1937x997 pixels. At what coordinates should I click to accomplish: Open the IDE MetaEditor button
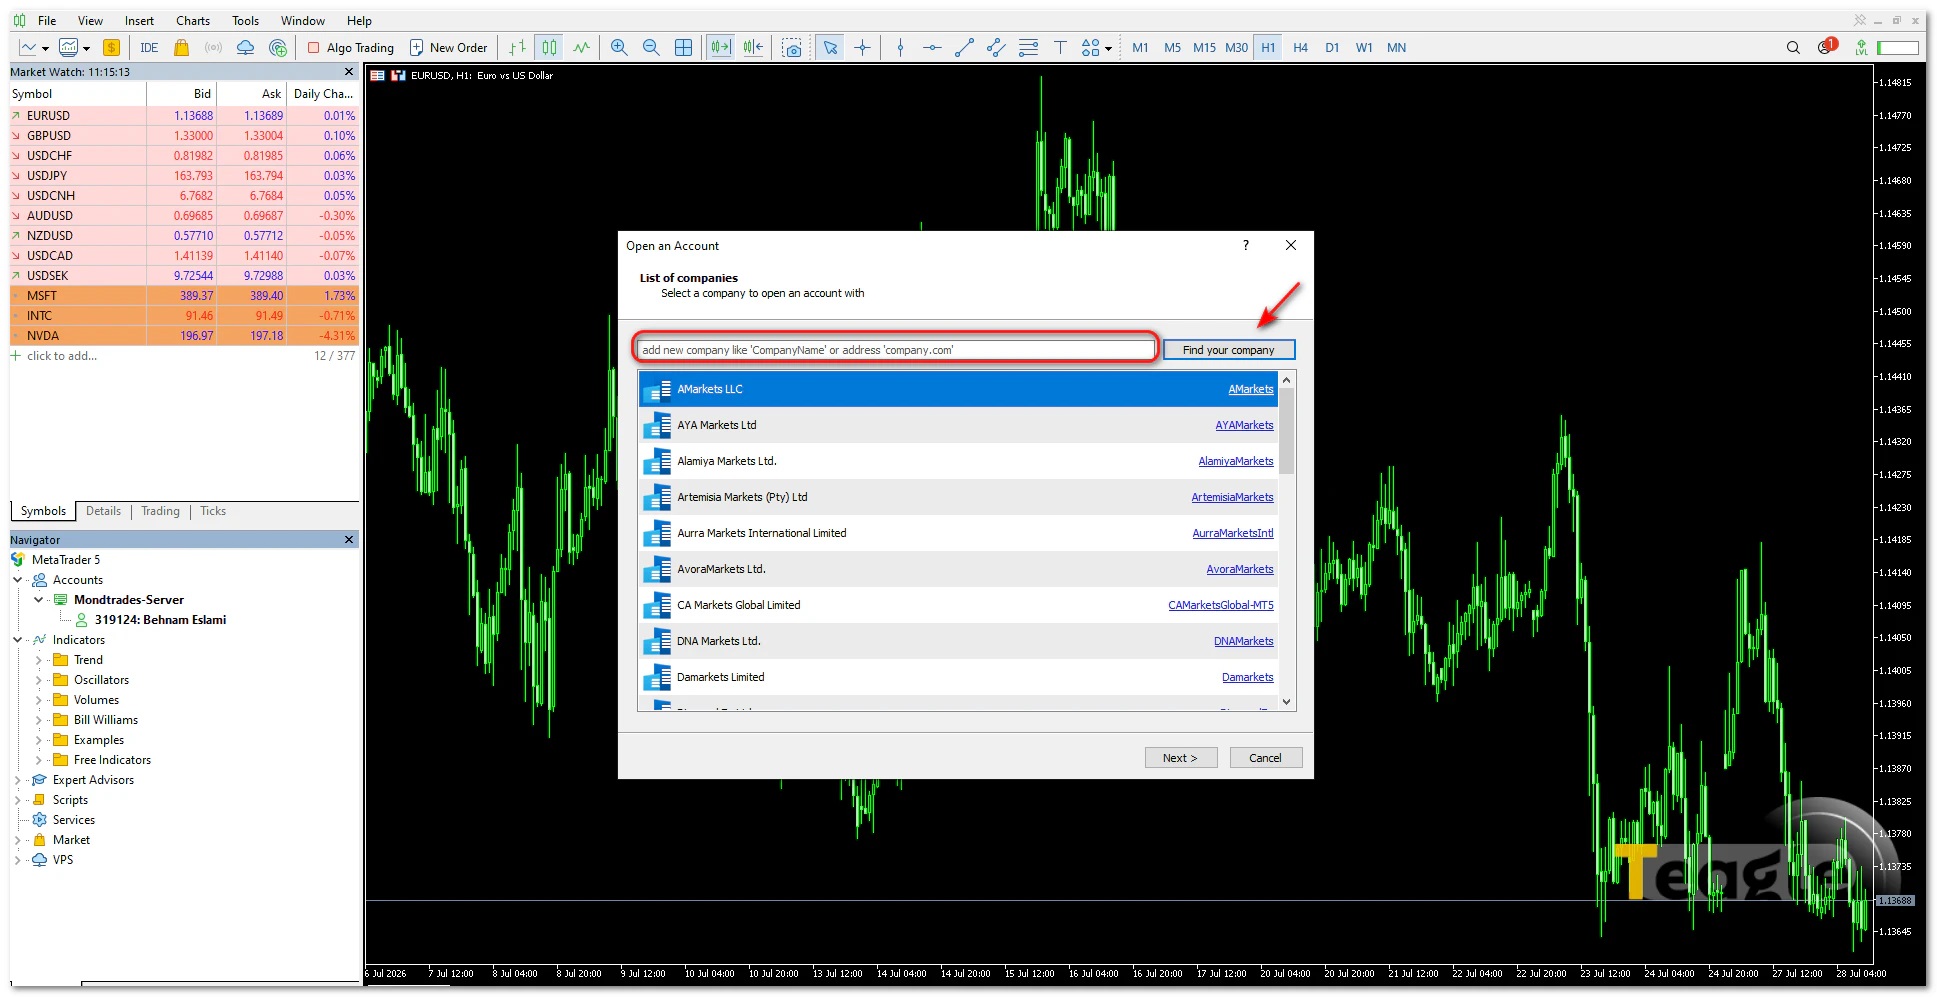[149, 47]
